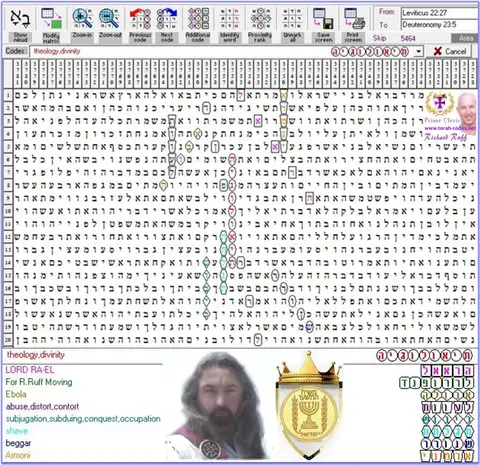Screen dimensions: 480x465
Task: Click the Skip value 5464
Action: [x=408, y=38]
